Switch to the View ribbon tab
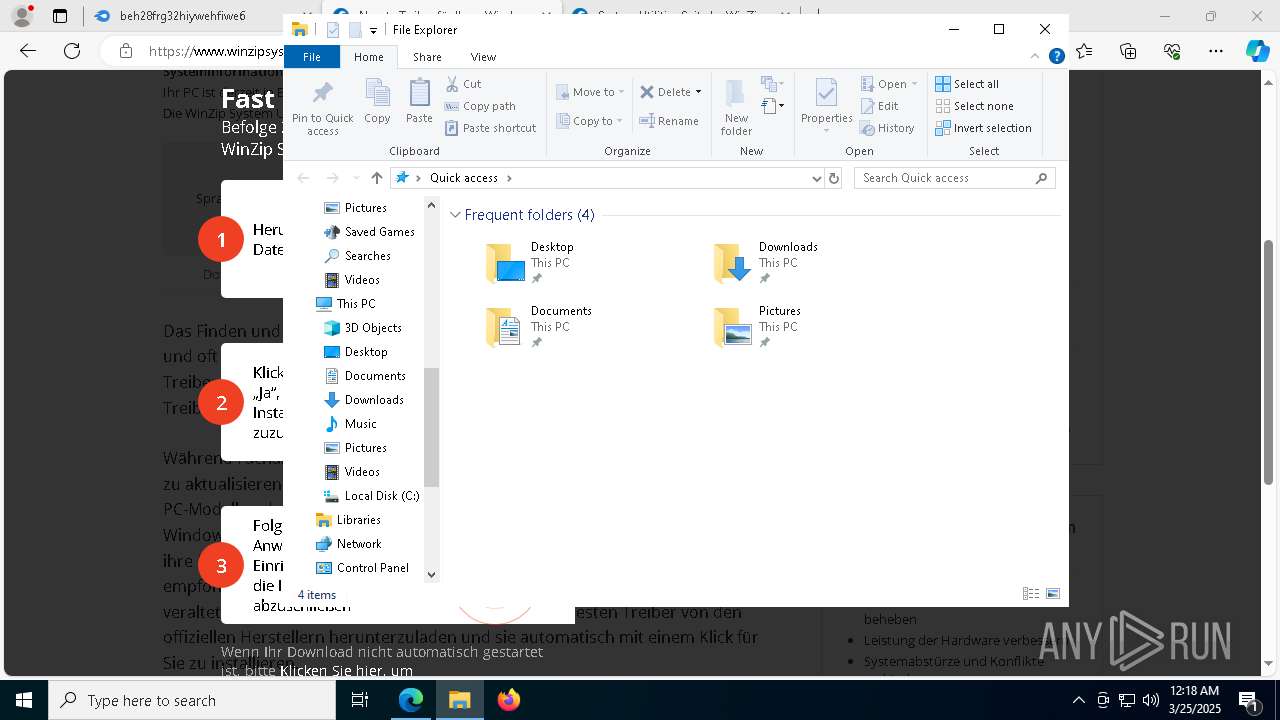1280x720 pixels. (x=483, y=57)
